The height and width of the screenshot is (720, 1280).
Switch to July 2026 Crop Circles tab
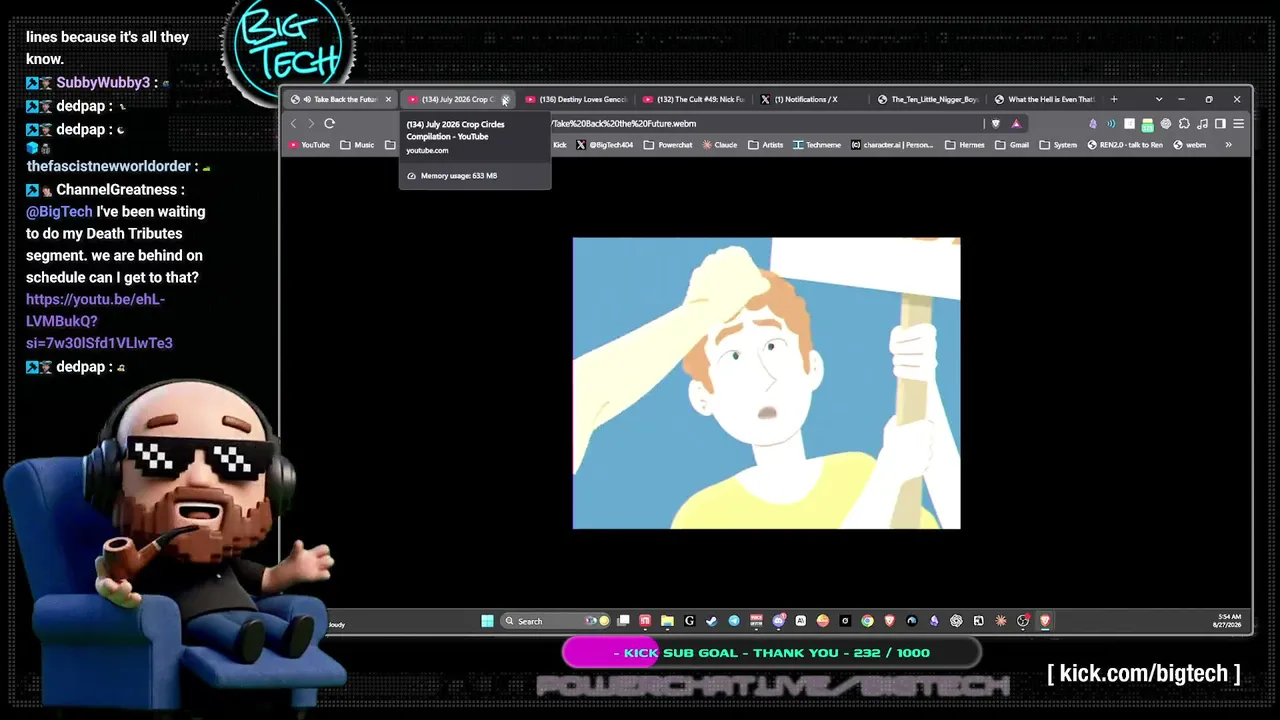tap(456, 99)
